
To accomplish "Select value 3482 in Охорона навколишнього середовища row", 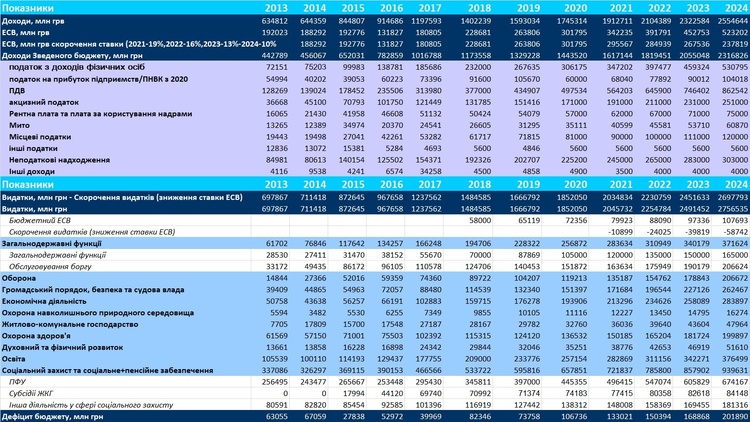I will [317, 313].
